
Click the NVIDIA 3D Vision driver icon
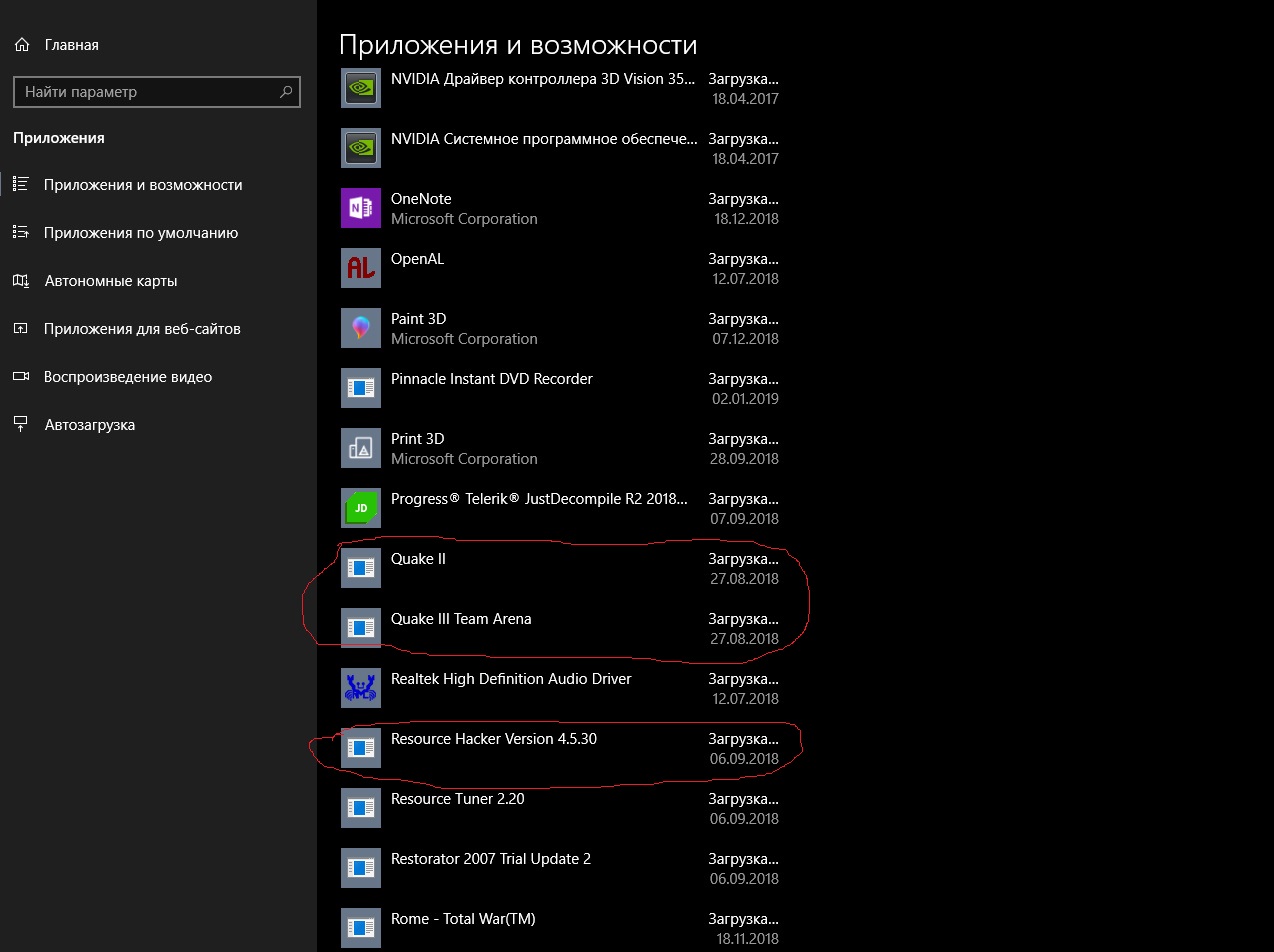click(361, 87)
